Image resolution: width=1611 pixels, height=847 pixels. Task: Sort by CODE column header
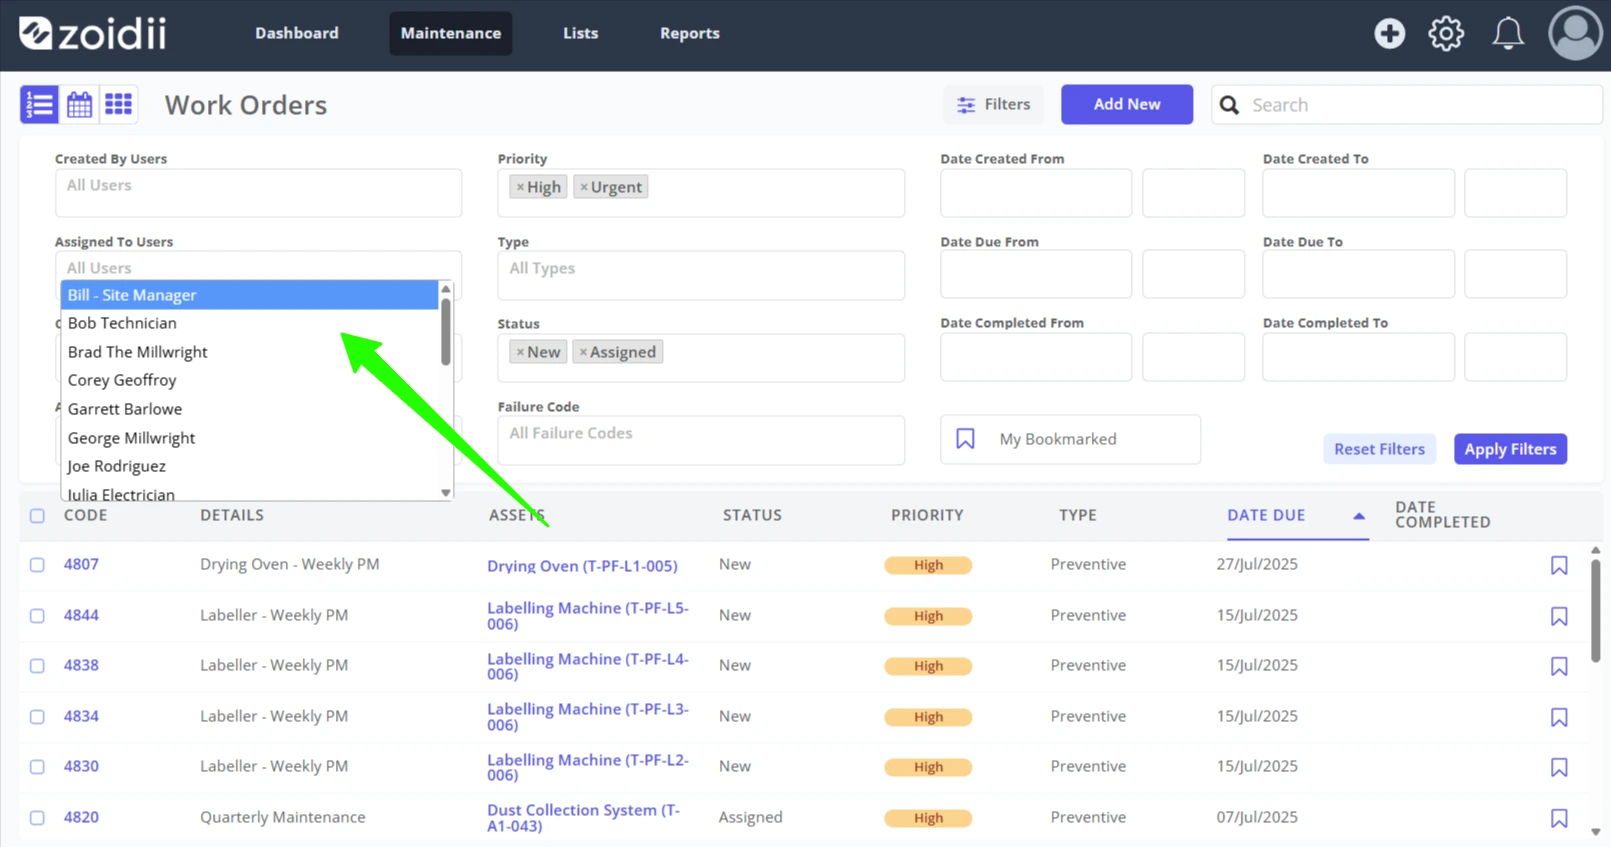(x=85, y=515)
